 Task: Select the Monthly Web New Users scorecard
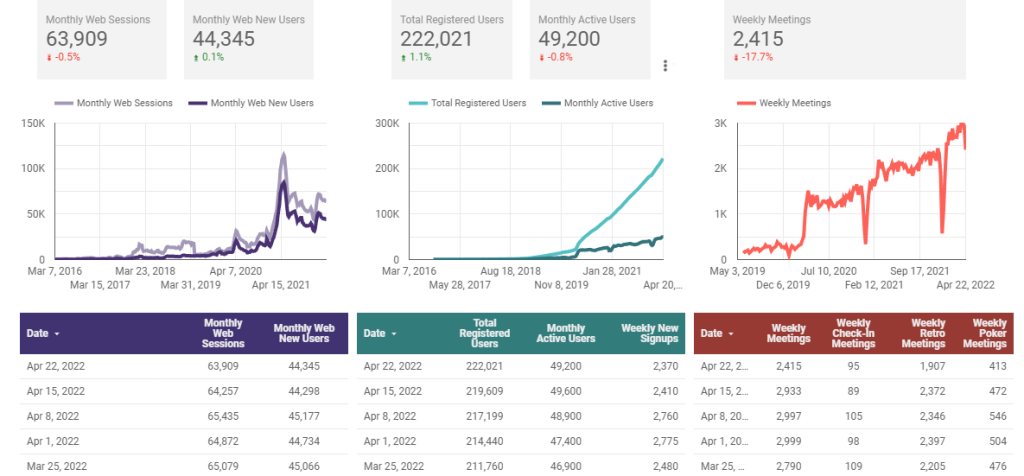pos(248,39)
